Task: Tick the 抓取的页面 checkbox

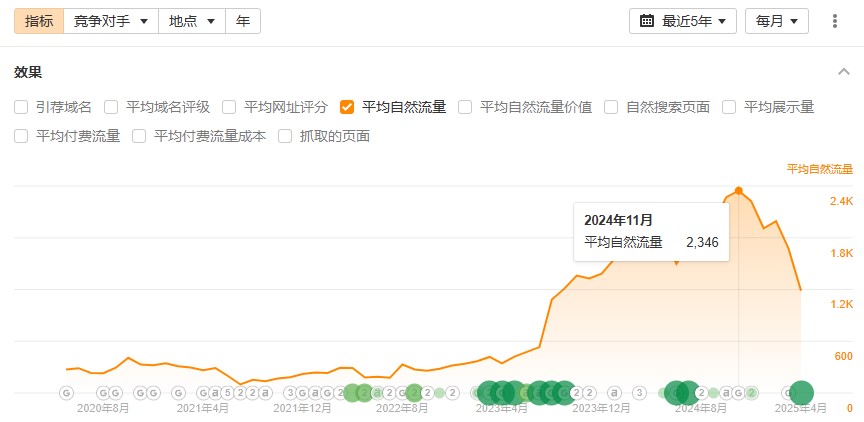Action: [285, 136]
